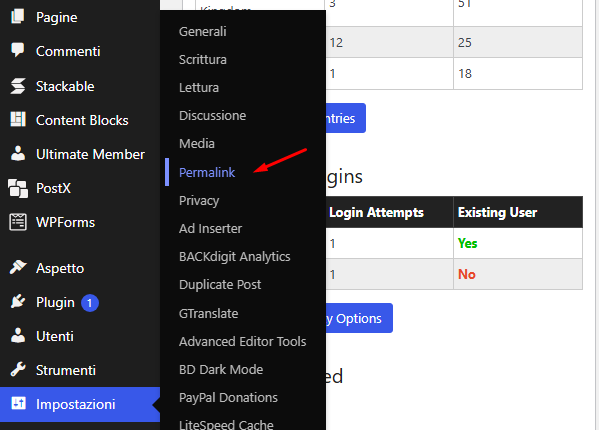Click the Plugin update count badge
The image size is (599, 430).
pyautogui.click(x=89, y=303)
